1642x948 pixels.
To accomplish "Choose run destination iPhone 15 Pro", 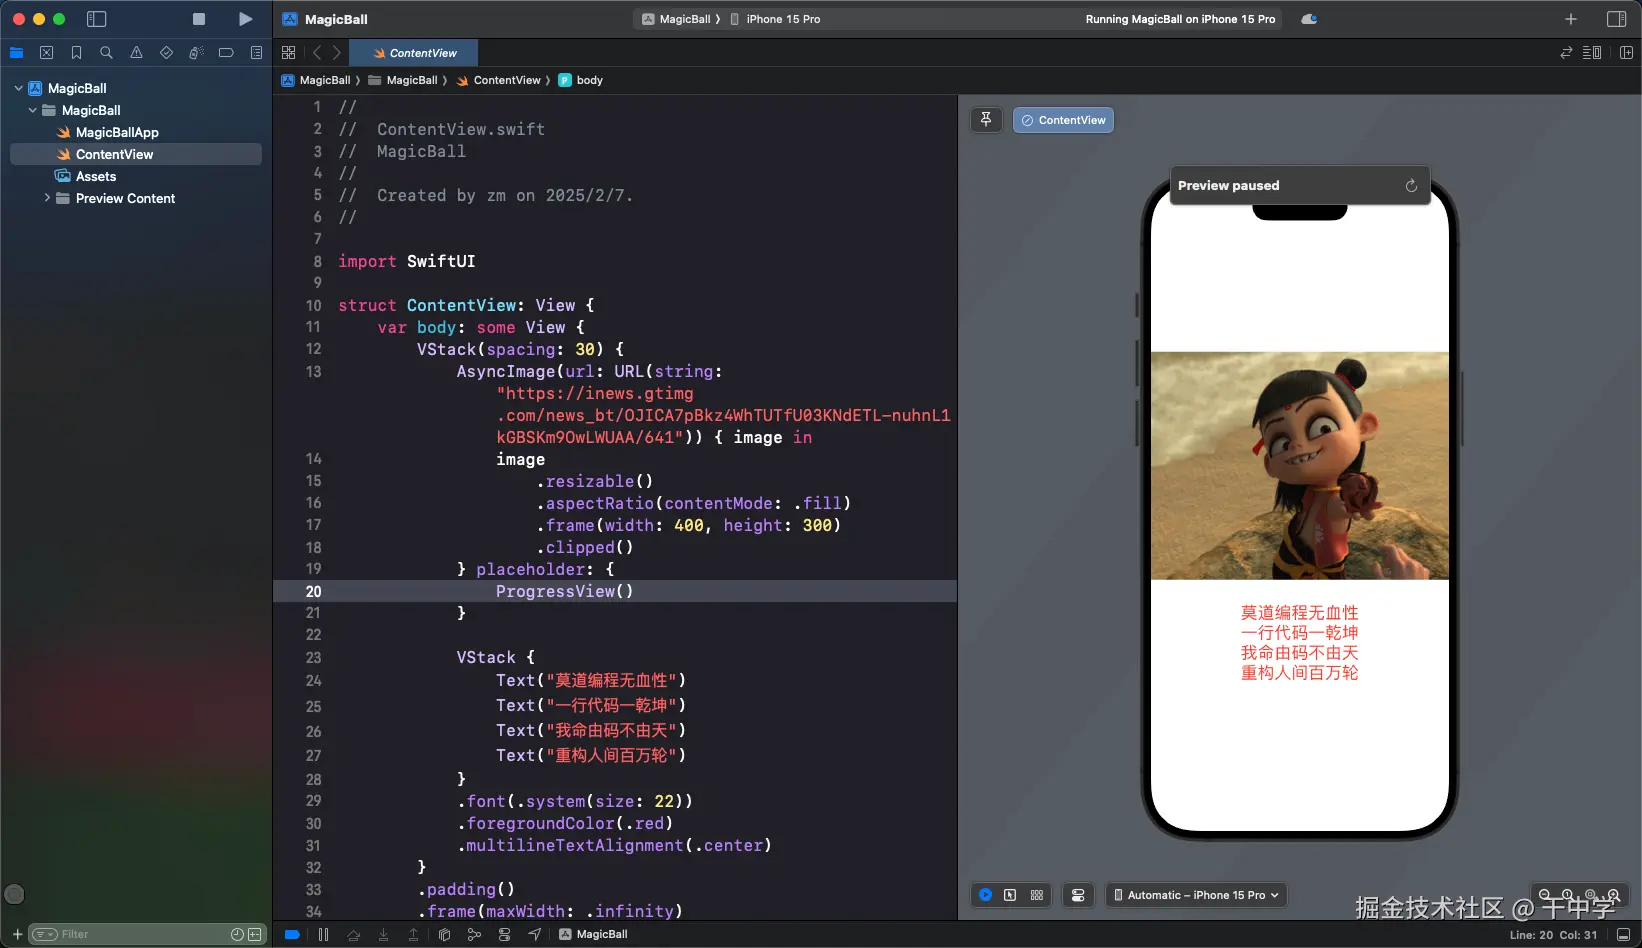I will tap(775, 19).
